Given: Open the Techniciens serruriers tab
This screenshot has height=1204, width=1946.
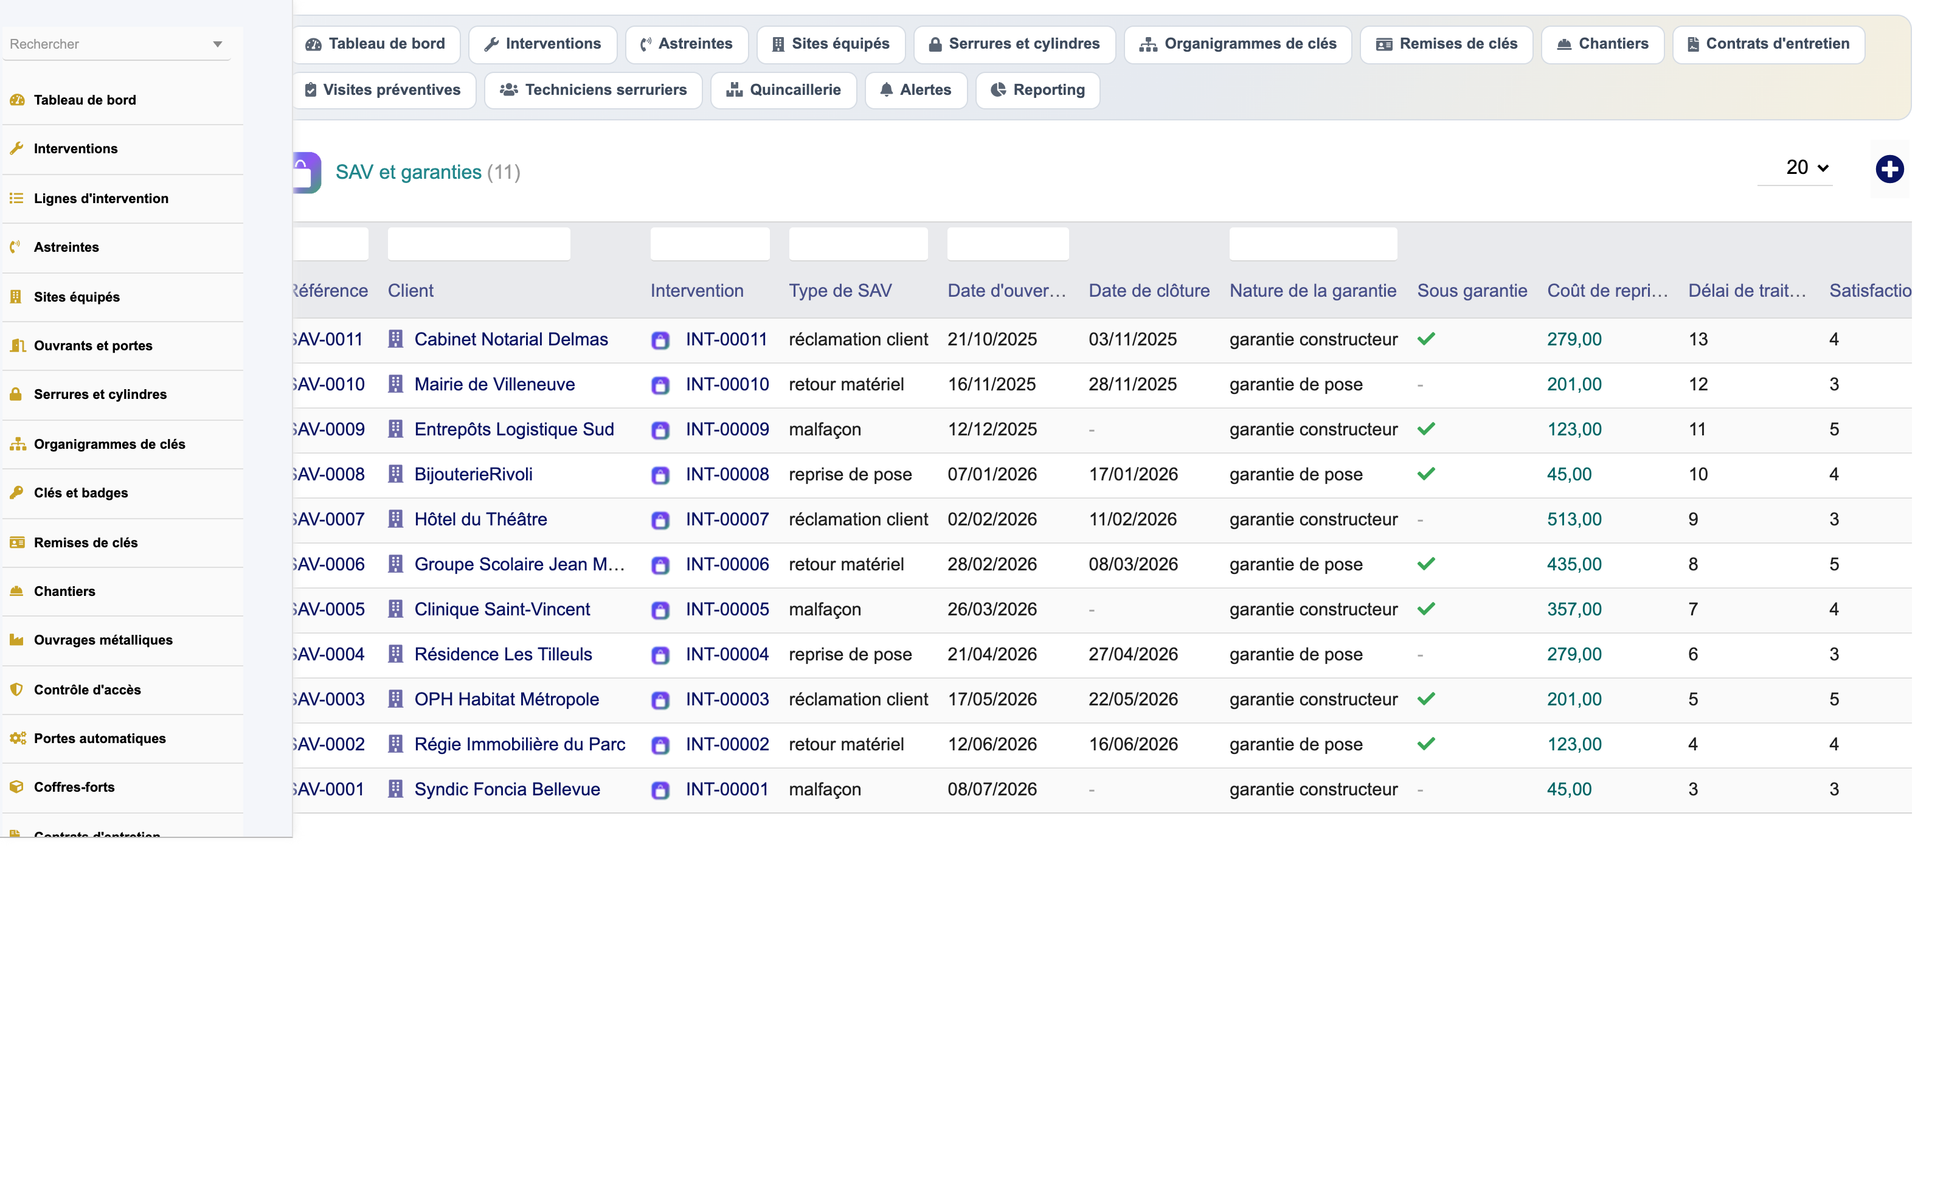Looking at the screenshot, I should click(x=593, y=90).
